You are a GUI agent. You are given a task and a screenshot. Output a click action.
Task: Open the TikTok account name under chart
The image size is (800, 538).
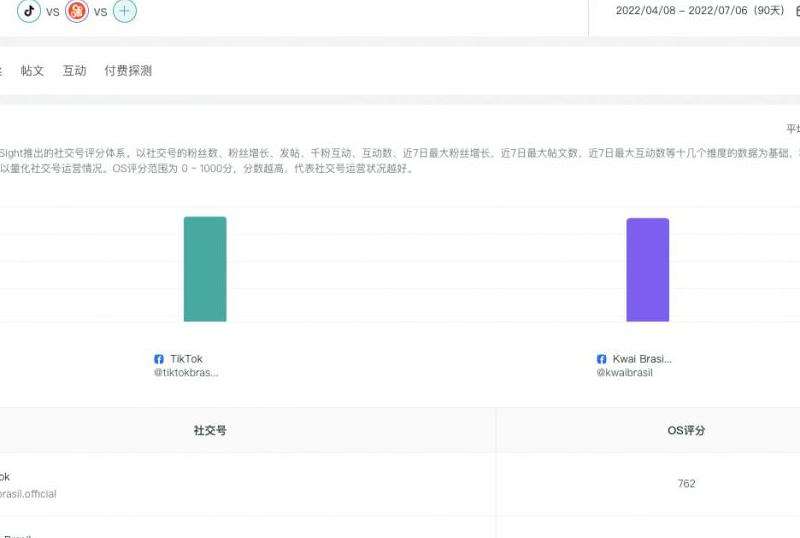coord(186,359)
